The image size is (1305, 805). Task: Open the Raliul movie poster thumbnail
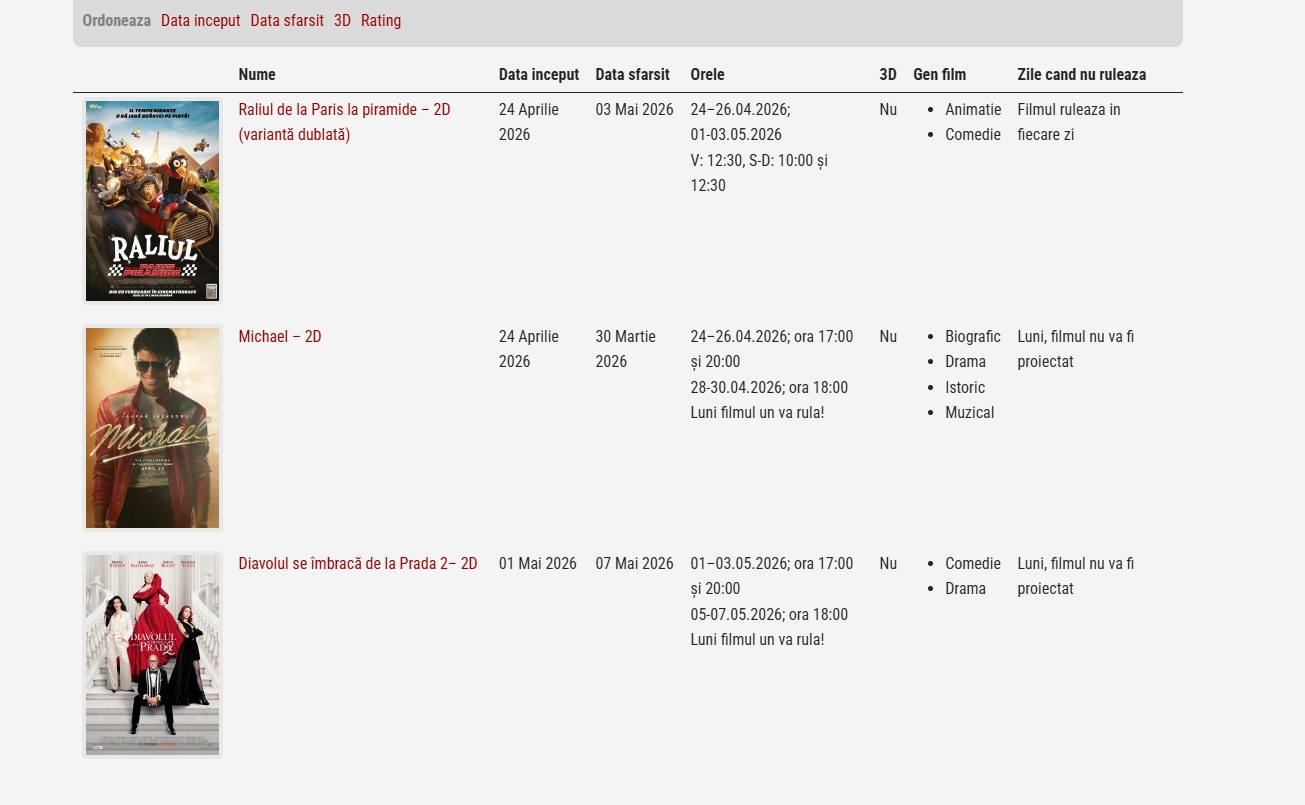pos(152,200)
